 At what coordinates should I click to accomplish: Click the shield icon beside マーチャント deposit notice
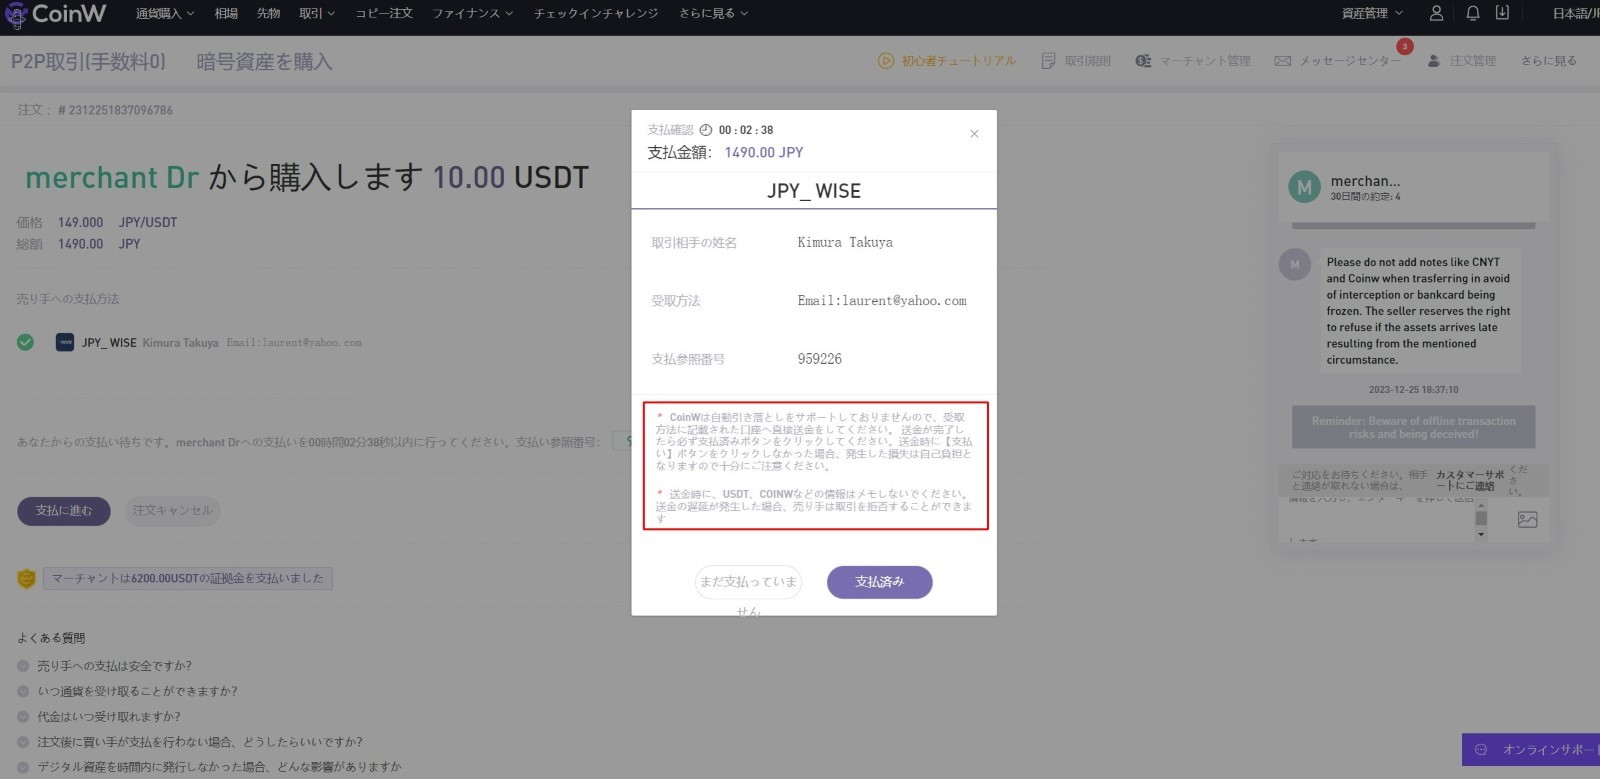pyautogui.click(x=27, y=578)
